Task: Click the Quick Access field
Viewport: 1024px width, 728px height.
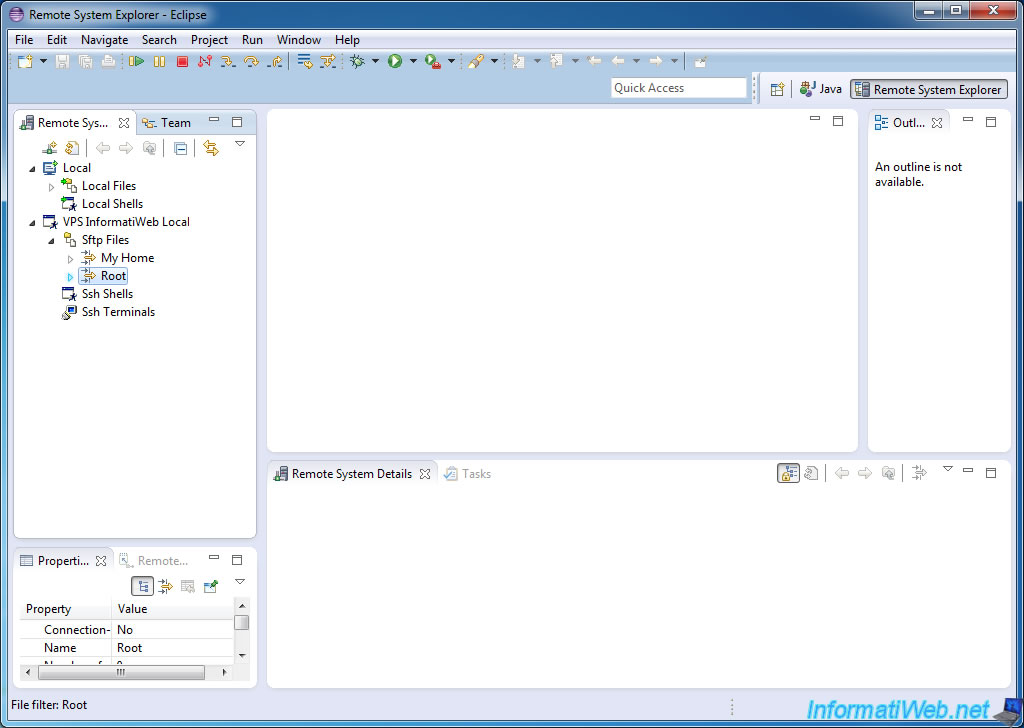Action: (679, 88)
